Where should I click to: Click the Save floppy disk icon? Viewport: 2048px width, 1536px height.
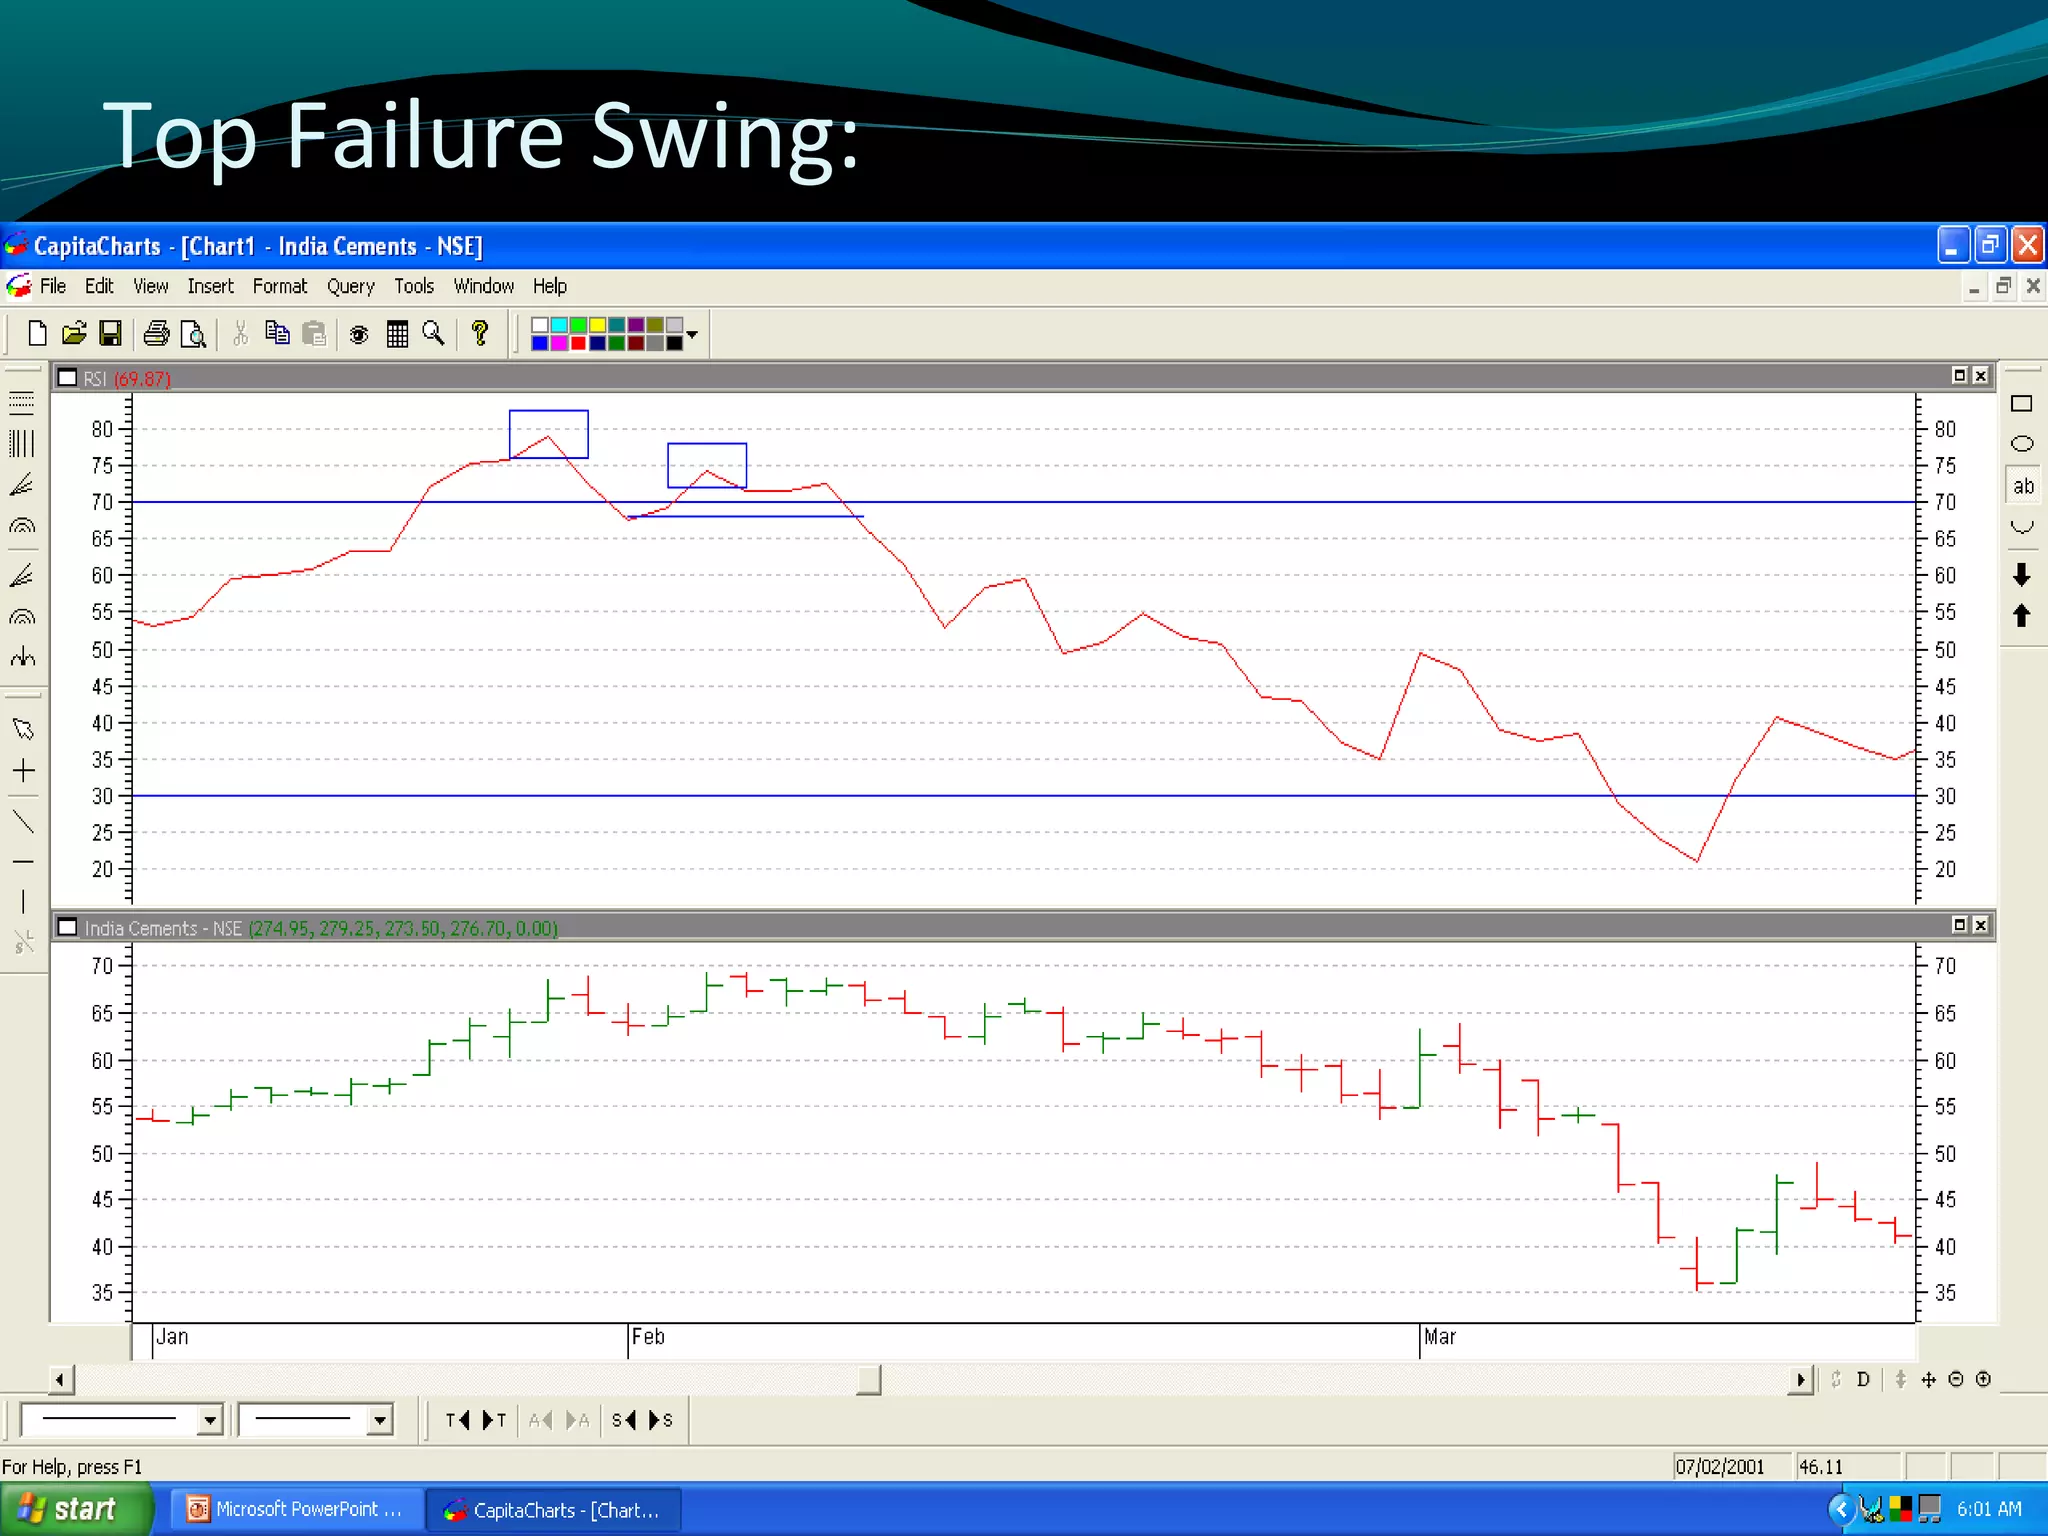pos(110,333)
